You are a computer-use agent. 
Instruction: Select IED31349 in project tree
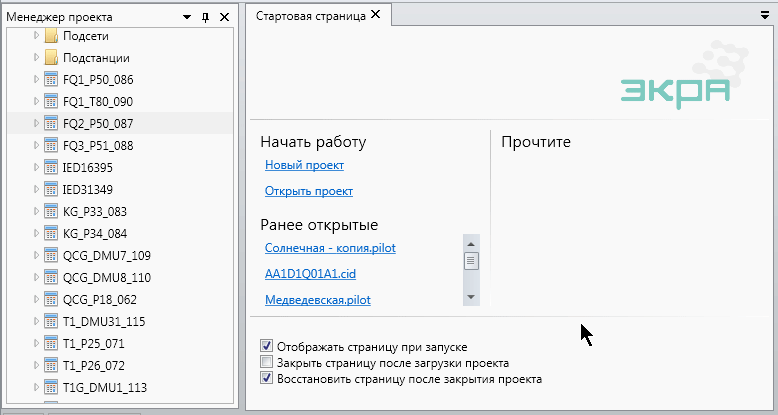click(x=87, y=190)
